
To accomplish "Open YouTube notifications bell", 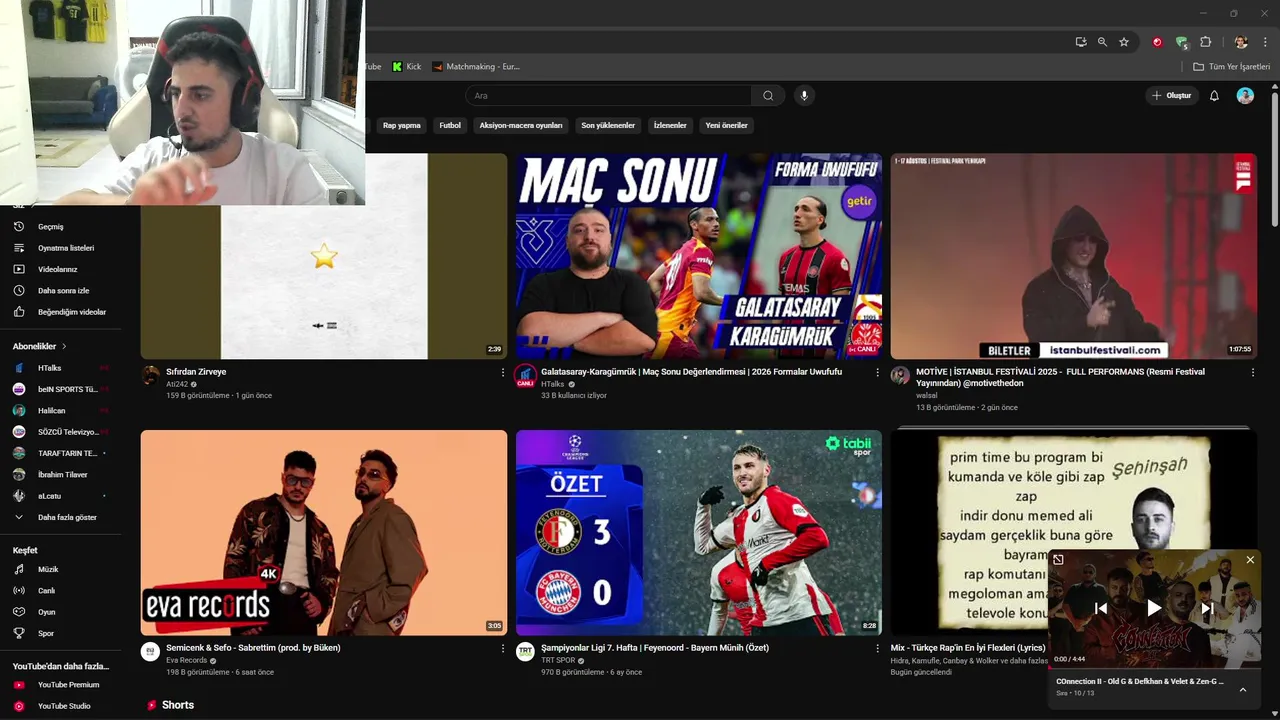I will click(1214, 96).
